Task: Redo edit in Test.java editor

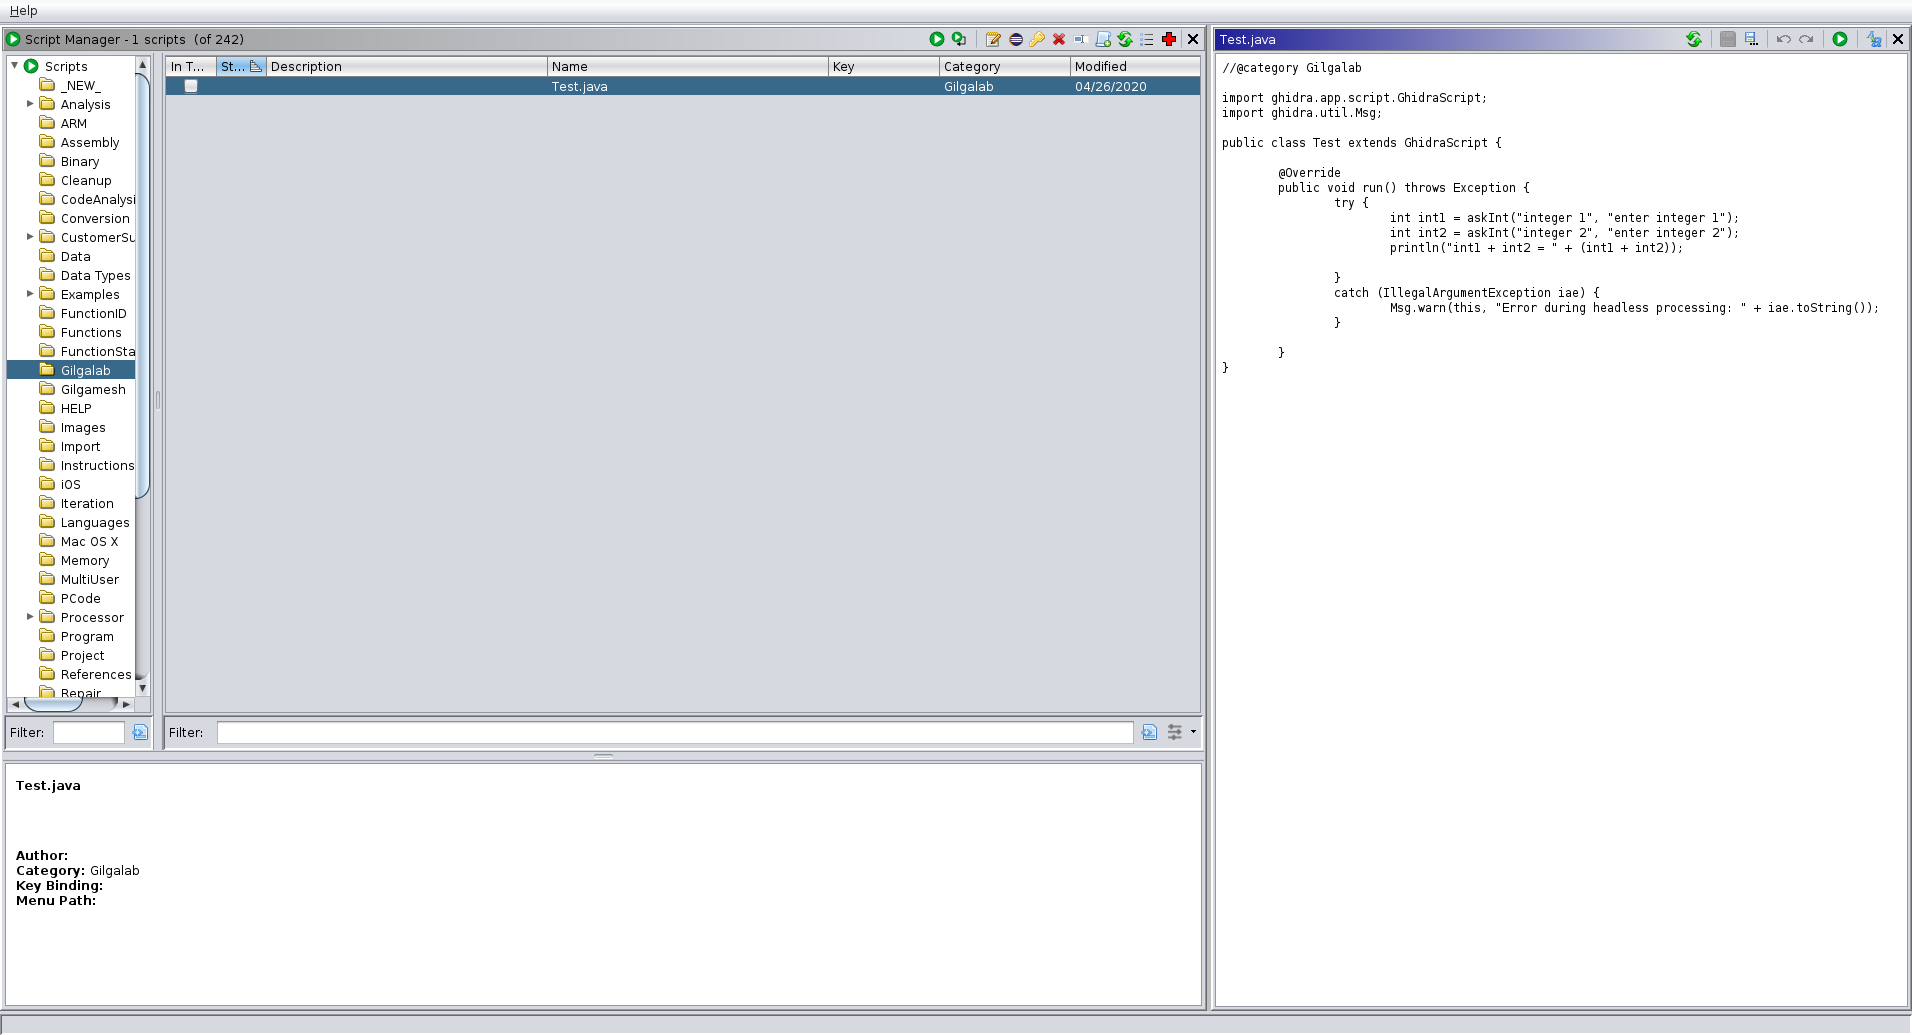Action: click(1806, 39)
